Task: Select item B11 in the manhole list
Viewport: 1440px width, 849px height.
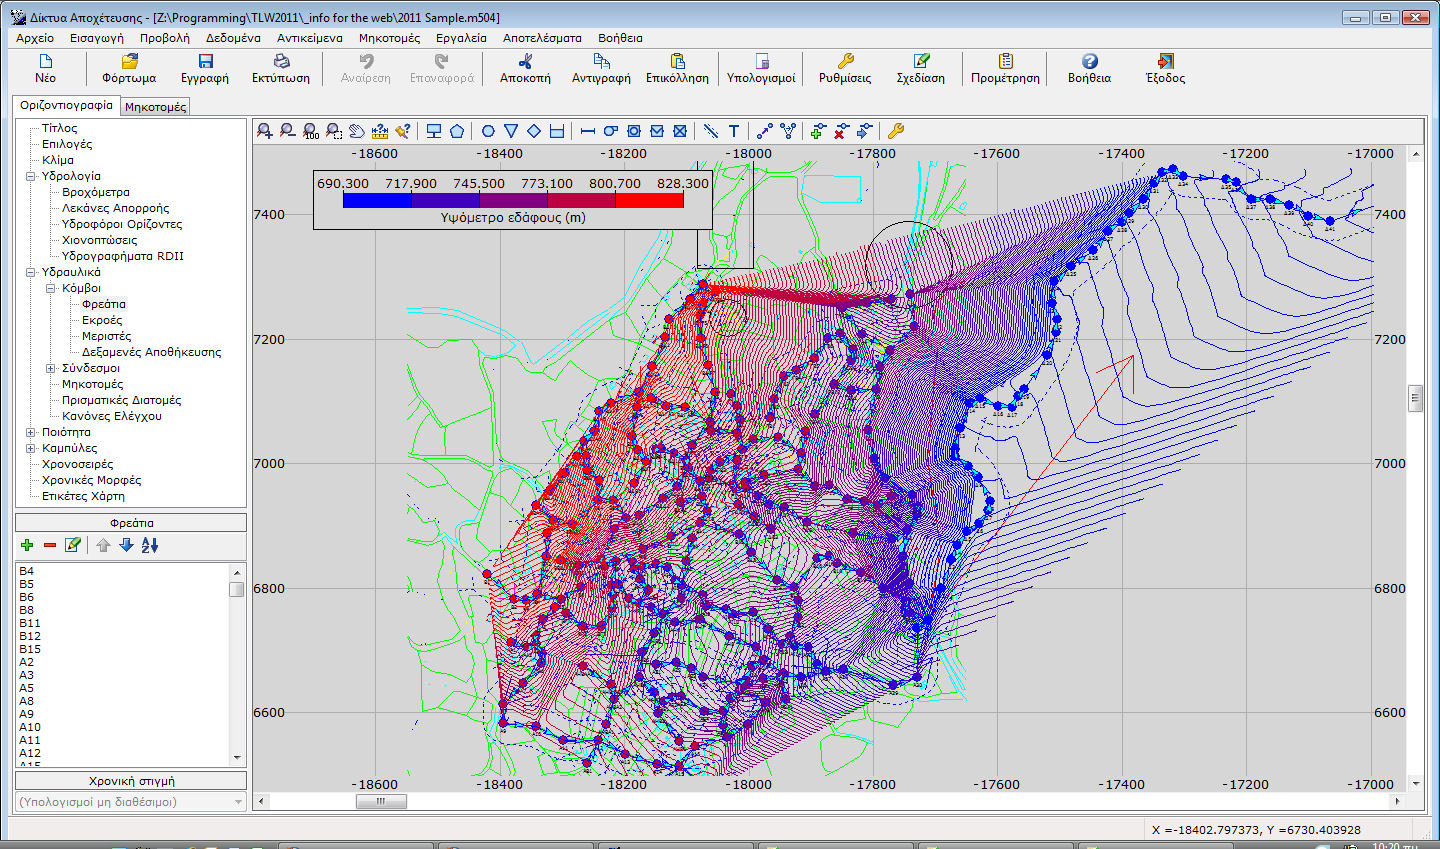Action: tap(30, 623)
